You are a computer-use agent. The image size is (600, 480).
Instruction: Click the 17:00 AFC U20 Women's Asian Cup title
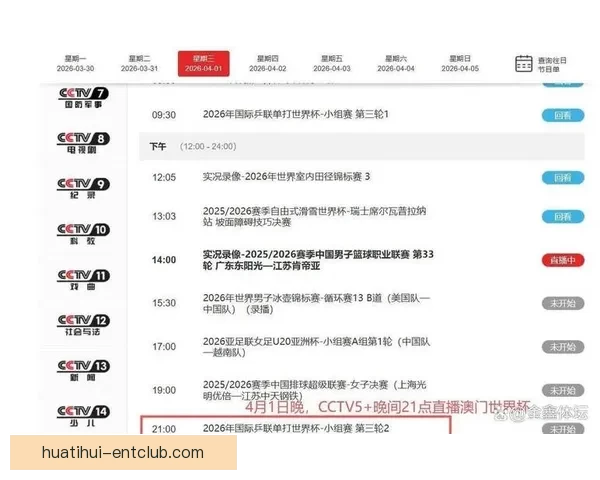(x=316, y=347)
